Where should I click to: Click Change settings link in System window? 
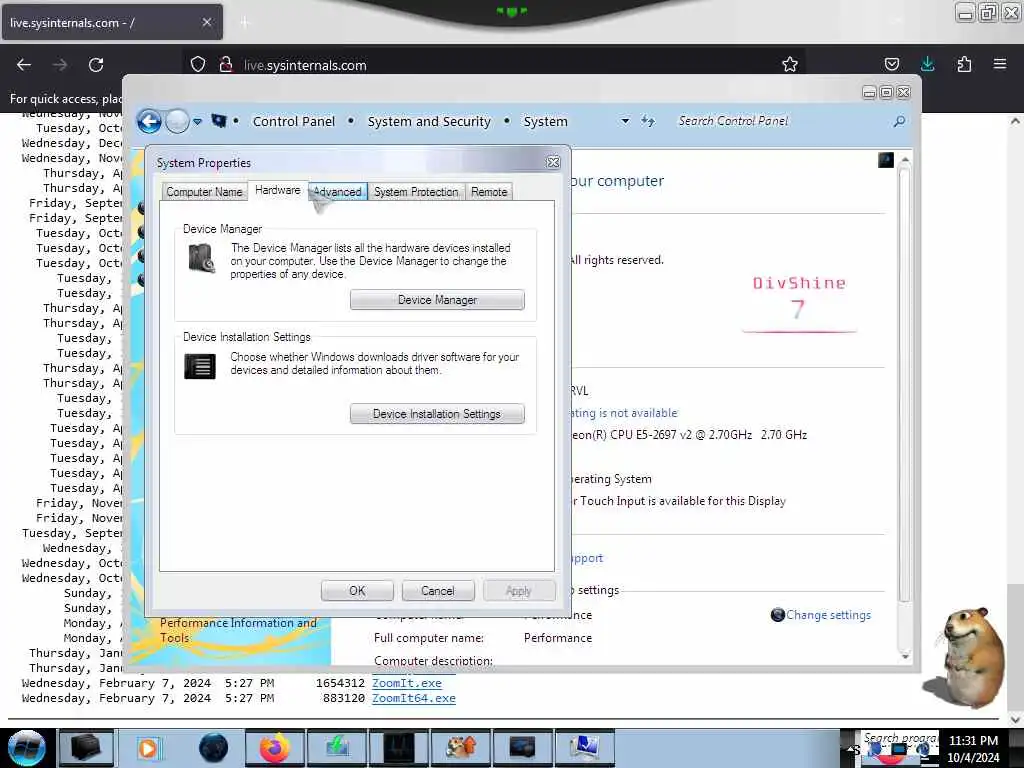(828, 615)
